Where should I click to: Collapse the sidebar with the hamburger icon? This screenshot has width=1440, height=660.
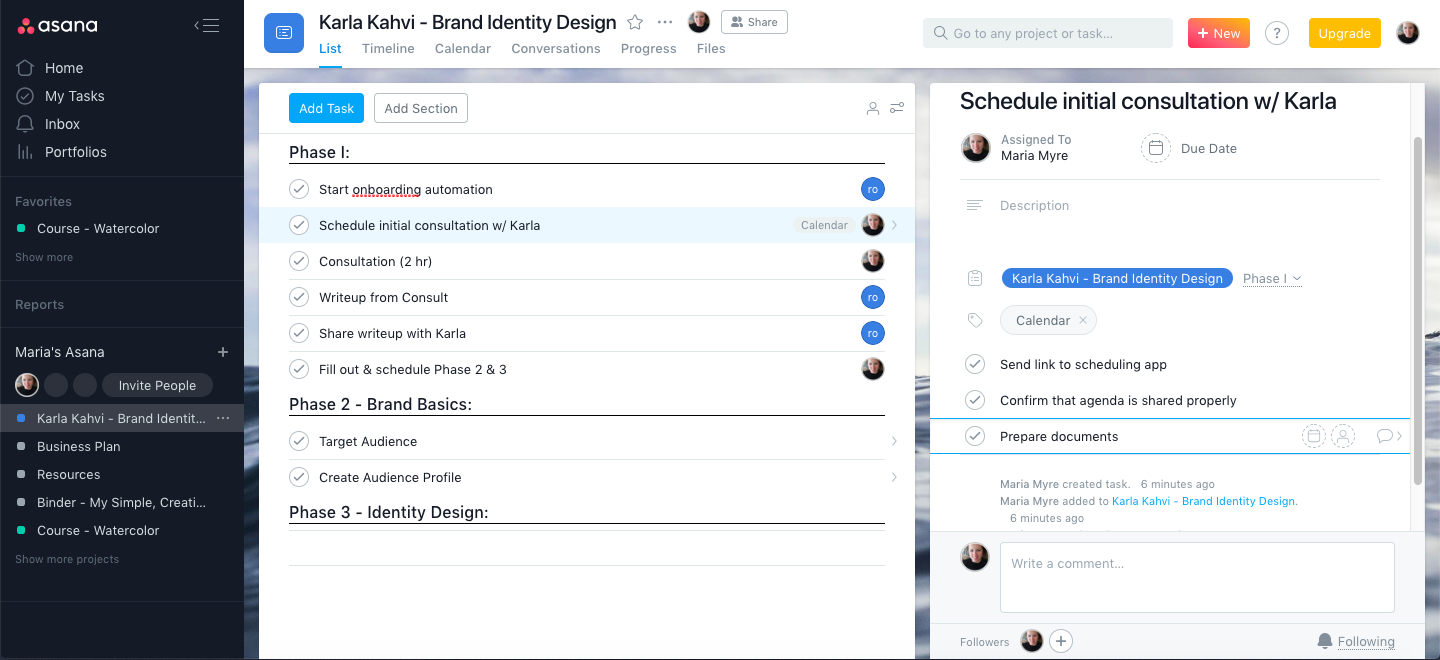click(x=207, y=26)
